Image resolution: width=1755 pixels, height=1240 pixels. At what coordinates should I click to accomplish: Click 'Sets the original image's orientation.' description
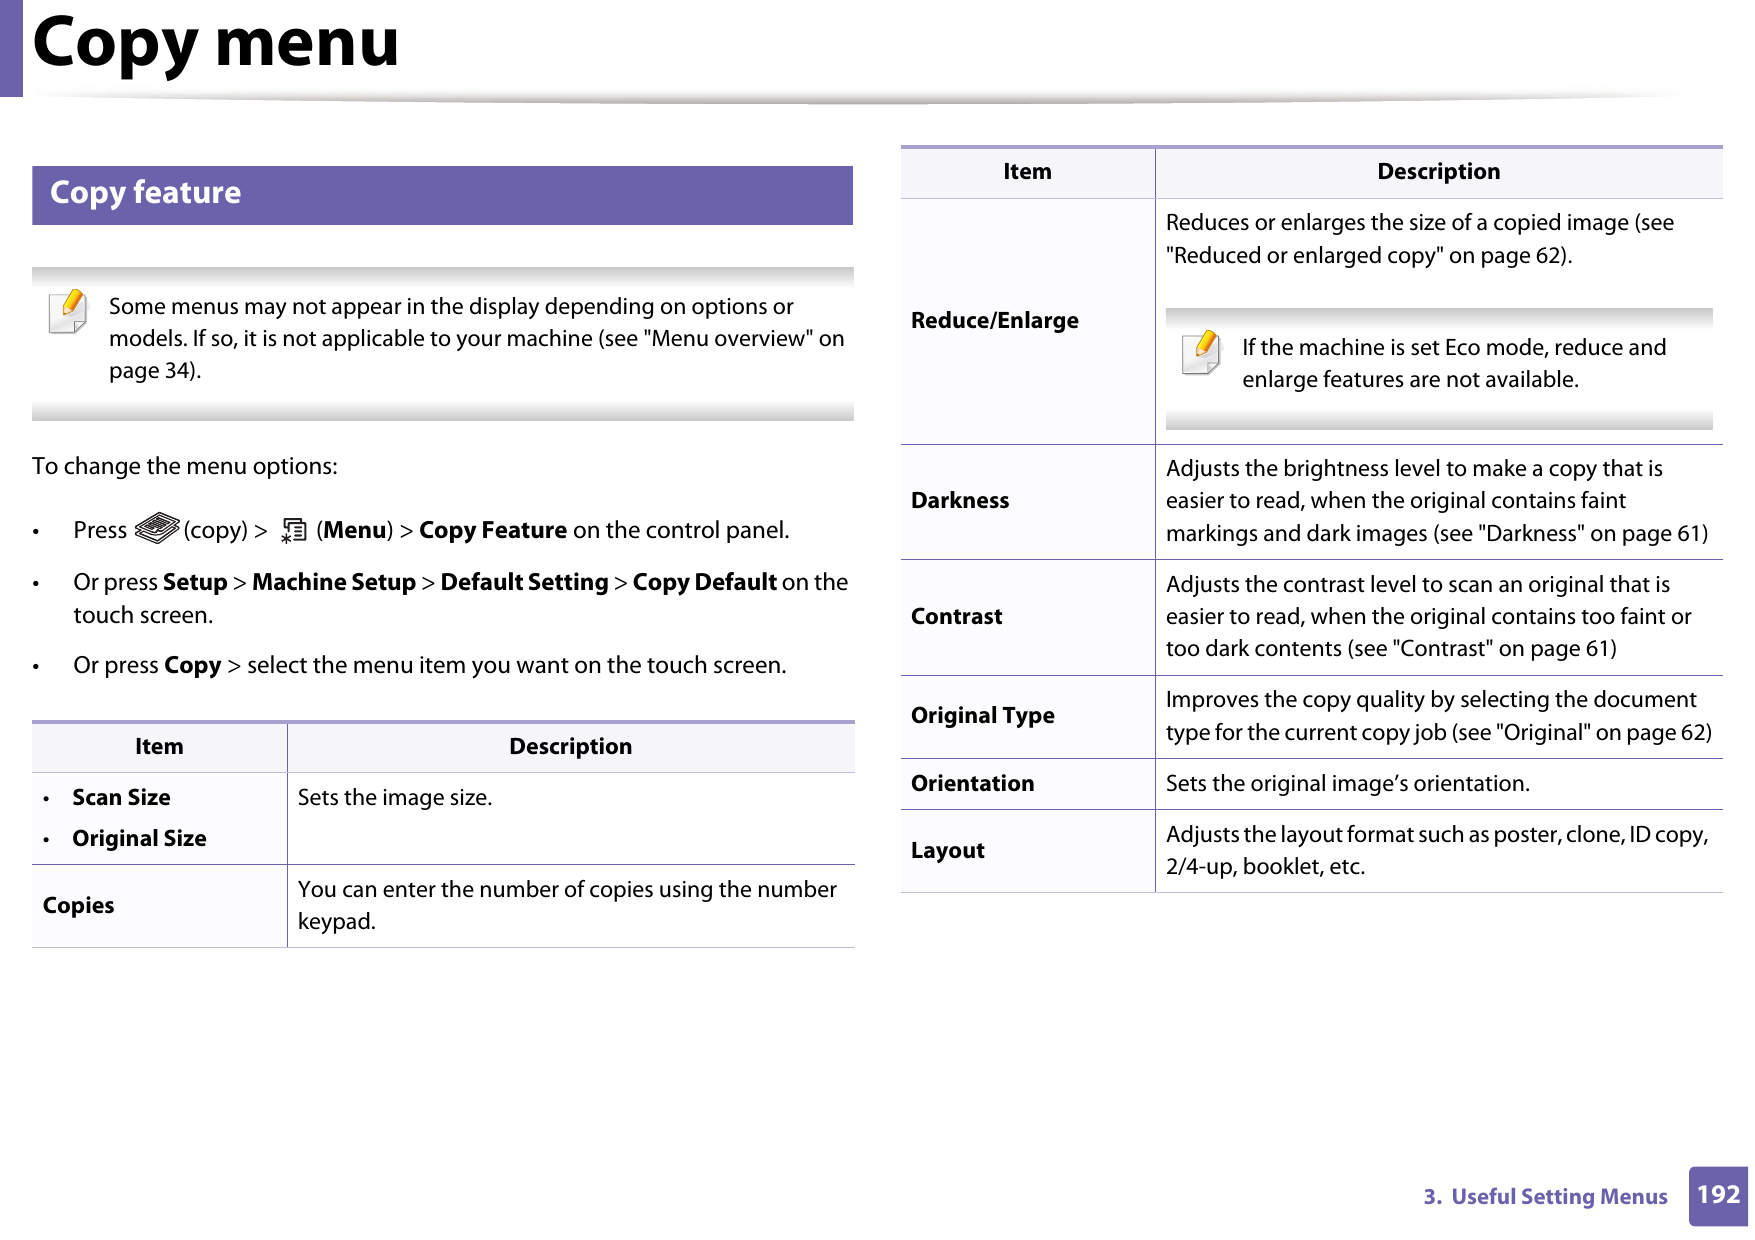pos(1348,783)
